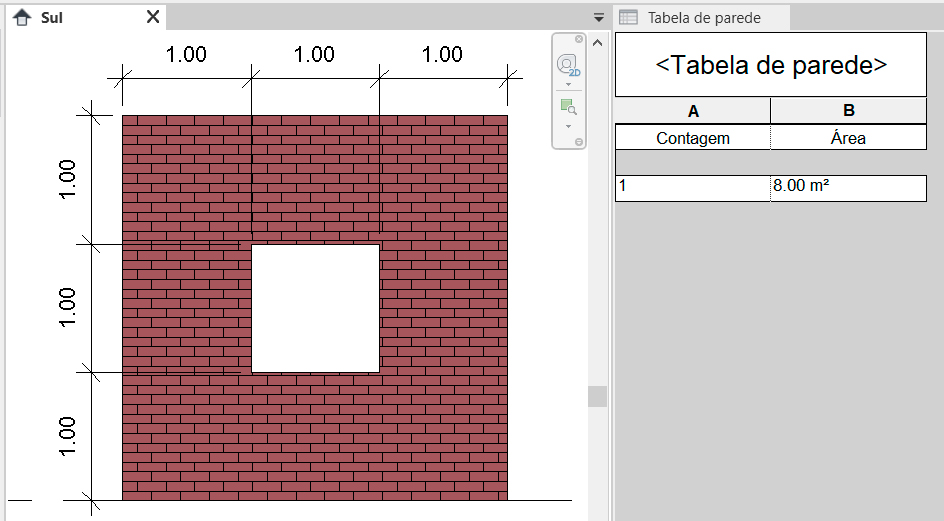Click the house icon on Sul tab
The width and height of the screenshot is (944, 521).
click(21, 17)
